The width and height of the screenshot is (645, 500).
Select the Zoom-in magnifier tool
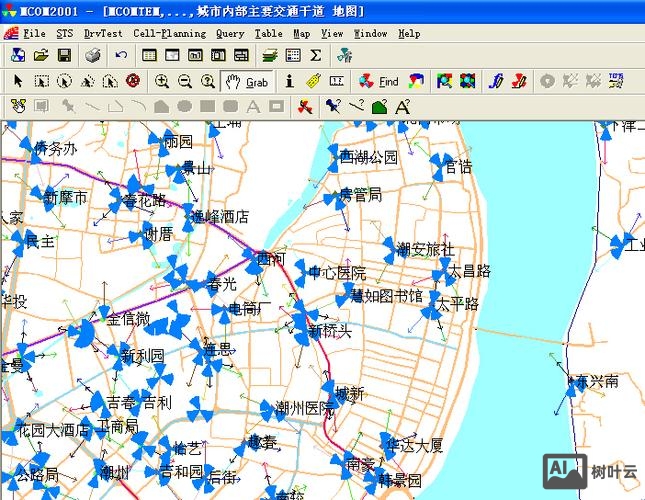click(x=162, y=81)
